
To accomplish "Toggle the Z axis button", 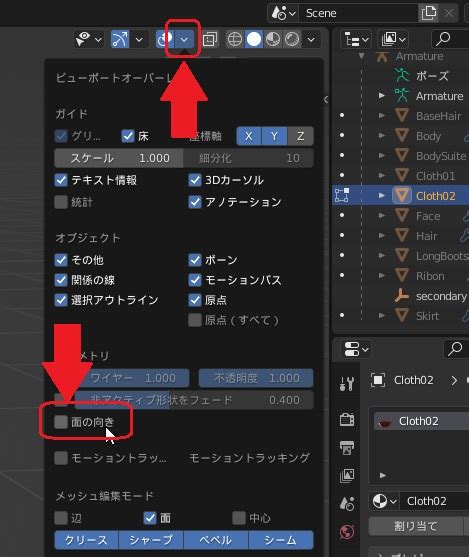I will pyautogui.click(x=301, y=136).
